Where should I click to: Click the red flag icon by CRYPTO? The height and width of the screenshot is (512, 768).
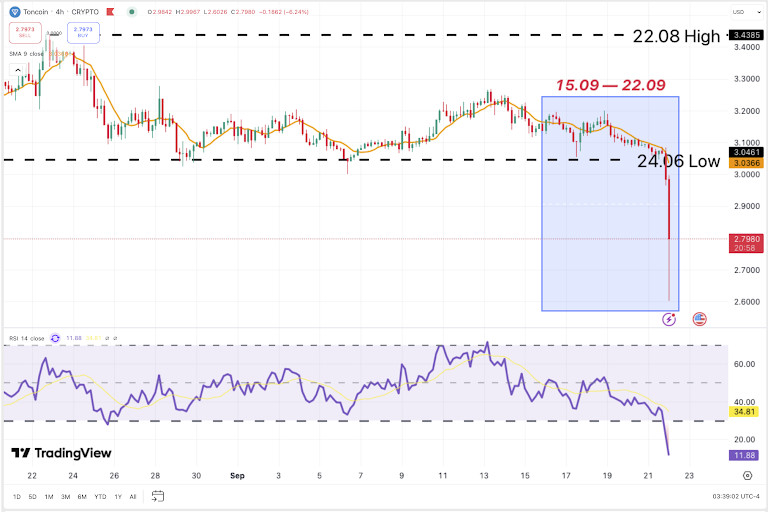click(110, 12)
